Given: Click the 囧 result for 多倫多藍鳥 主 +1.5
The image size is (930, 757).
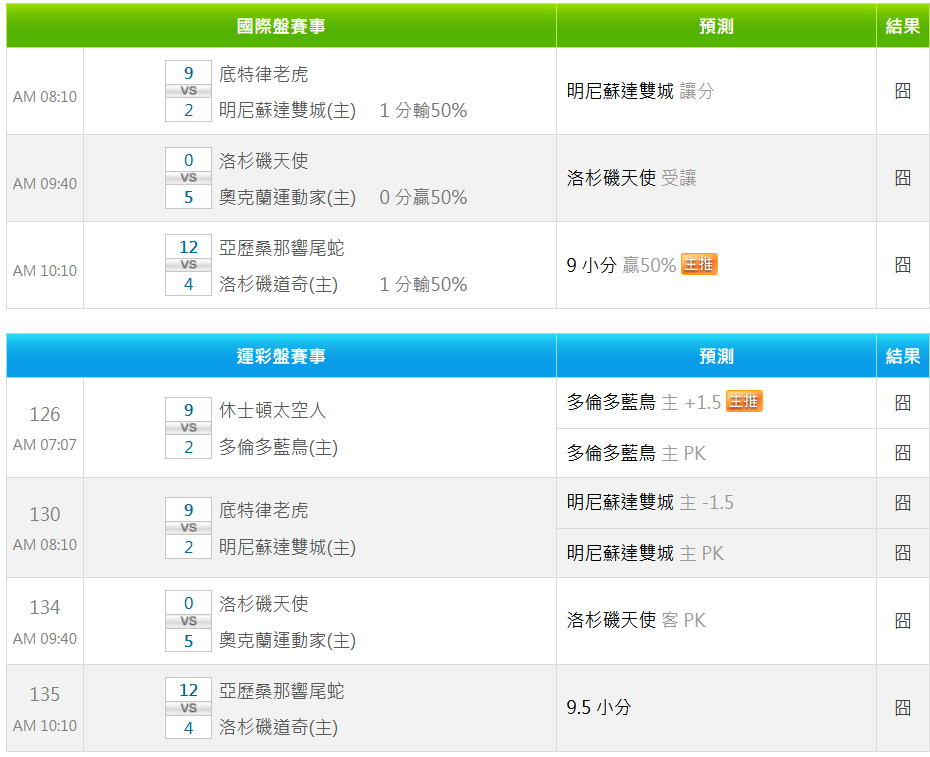Looking at the screenshot, I should tap(903, 403).
